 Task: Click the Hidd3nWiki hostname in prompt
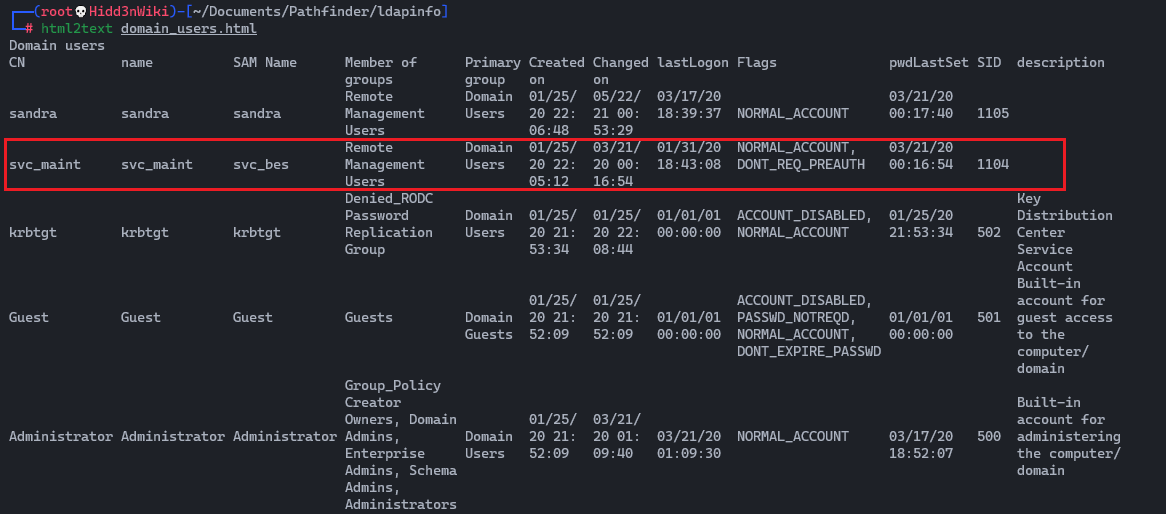(x=125, y=11)
